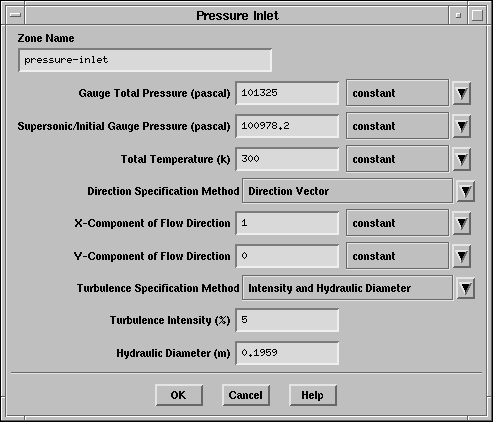The height and width of the screenshot is (422, 493).
Task: Open the window menu icon in title bar
Action: (x=15, y=15)
